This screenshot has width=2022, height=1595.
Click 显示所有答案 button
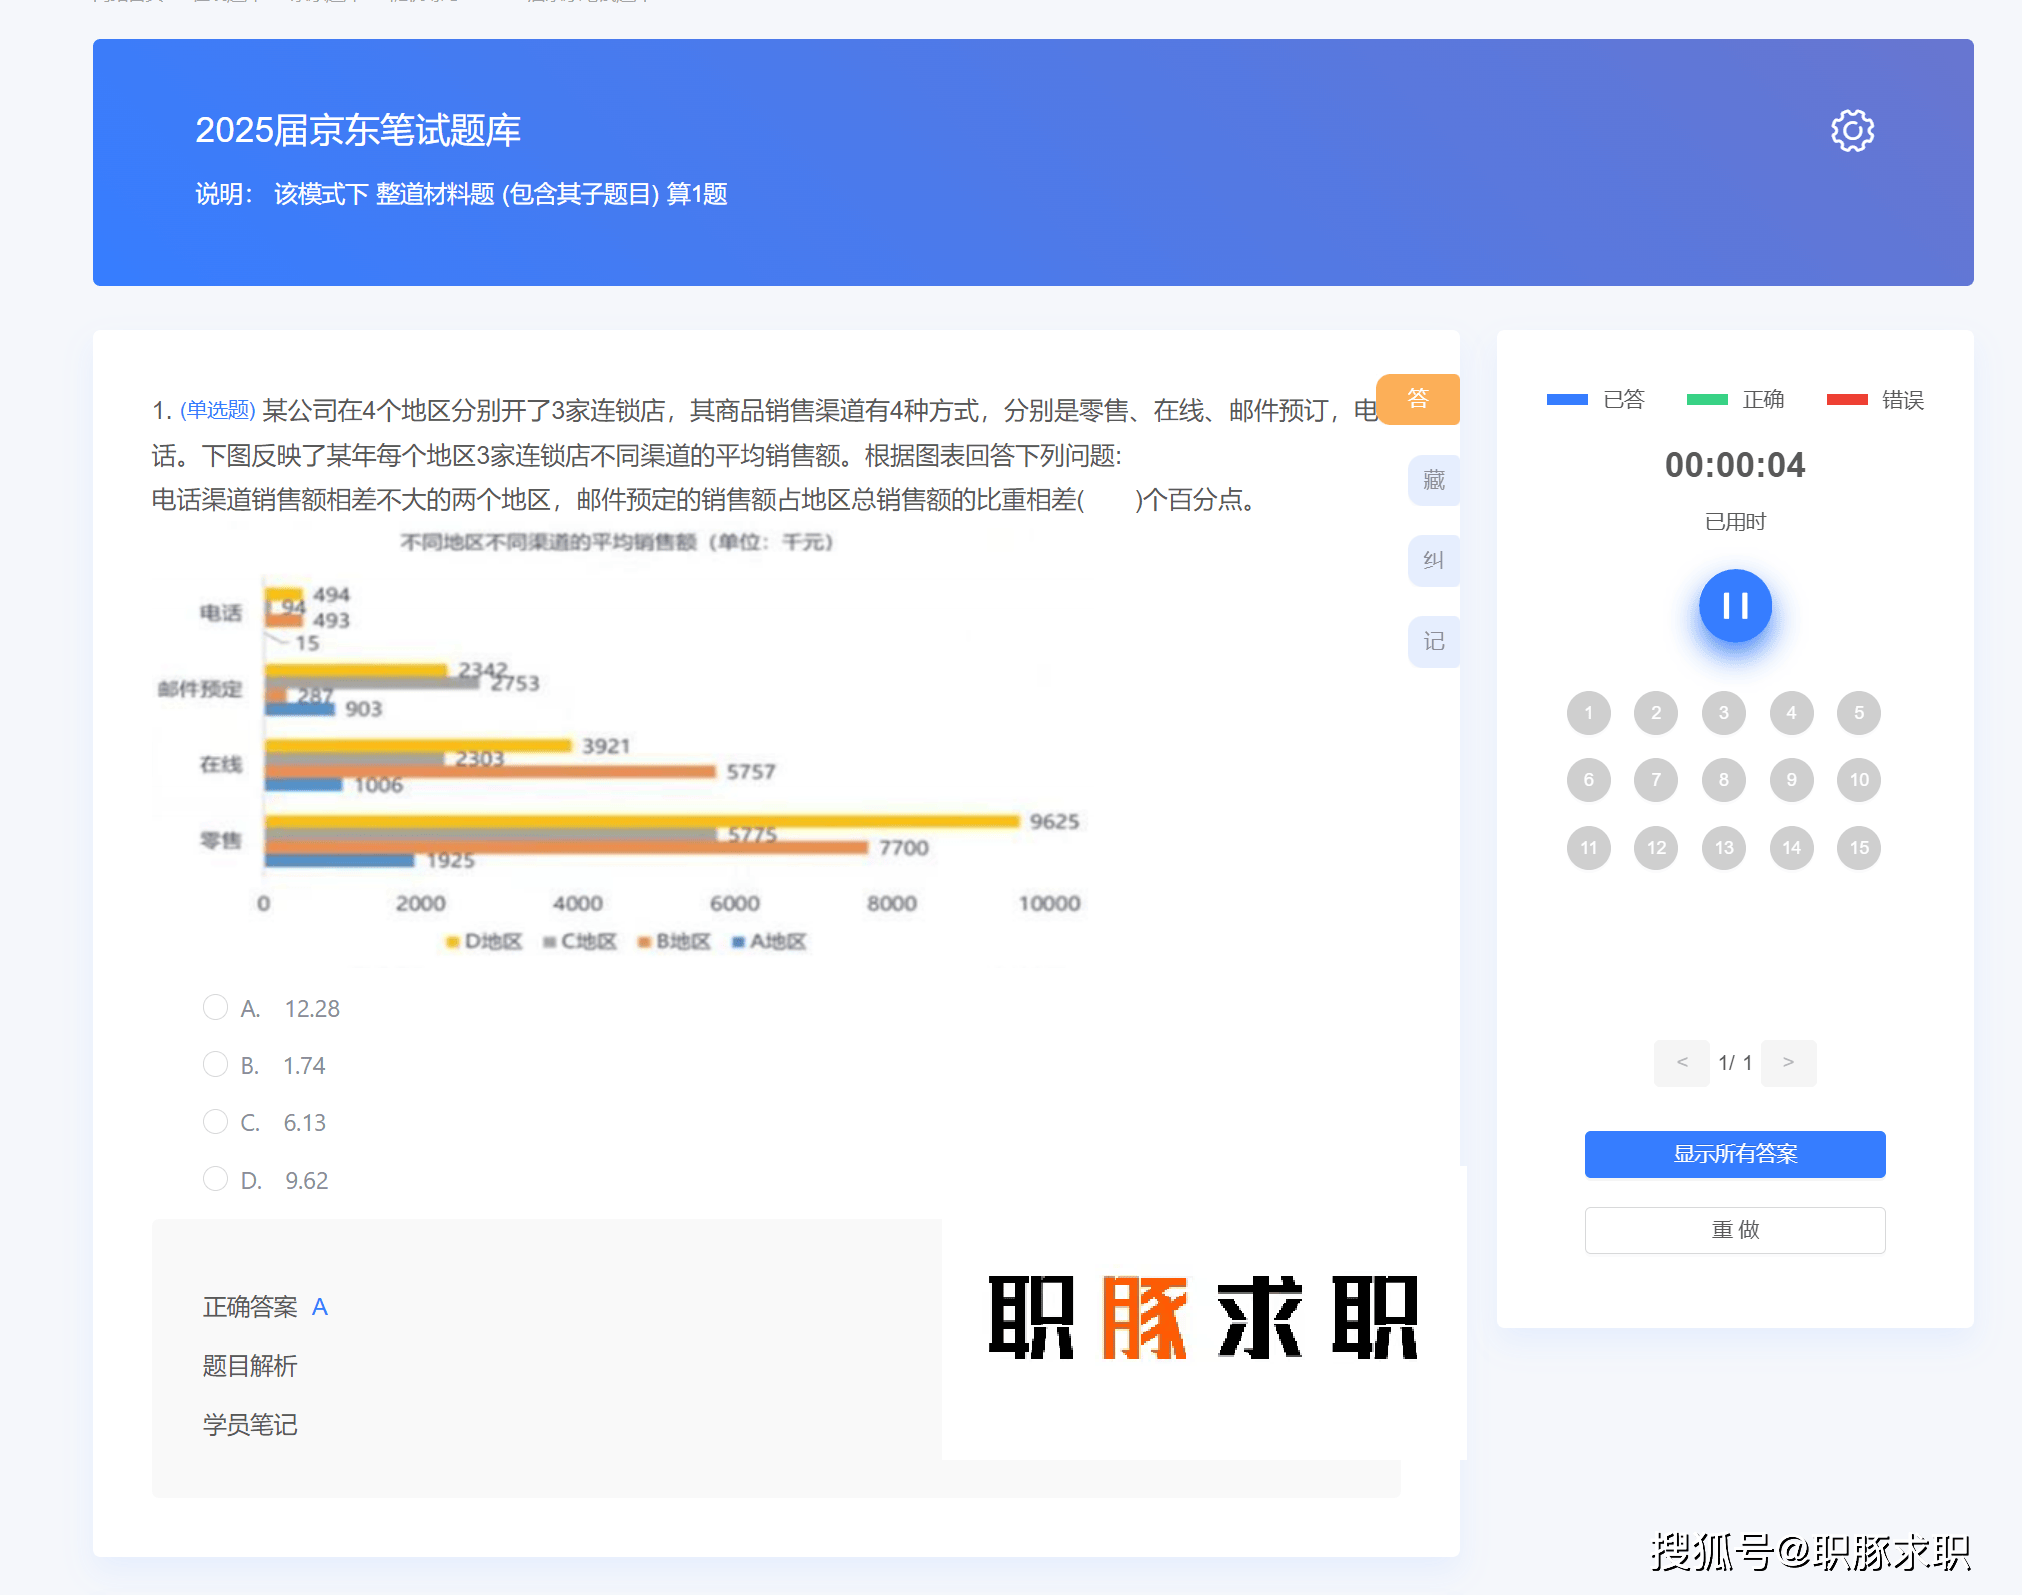(x=1734, y=1154)
